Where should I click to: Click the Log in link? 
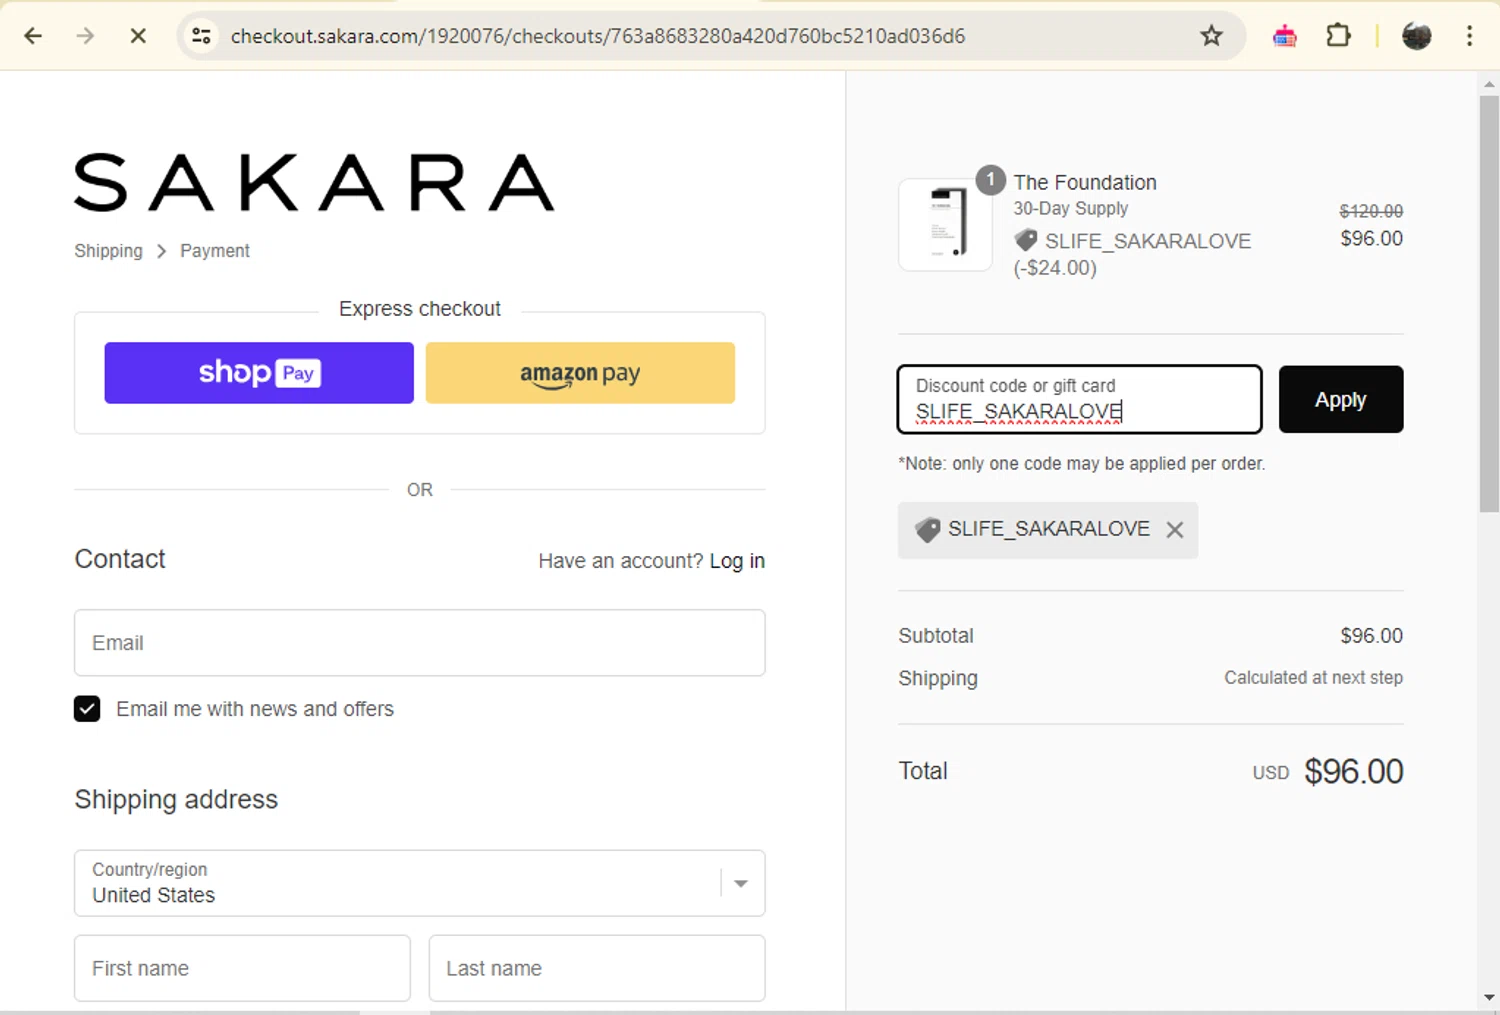[x=737, y=561]
